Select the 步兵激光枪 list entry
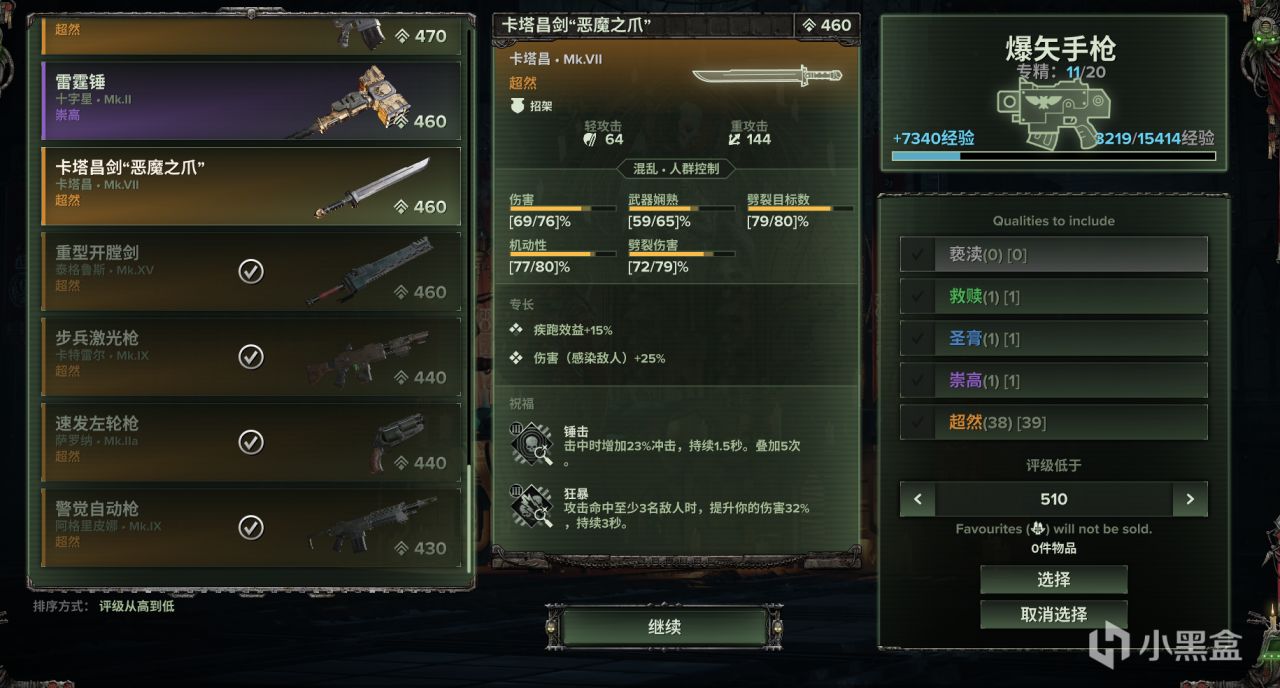Screen dimensions: 1280x688 pos(251,355)
